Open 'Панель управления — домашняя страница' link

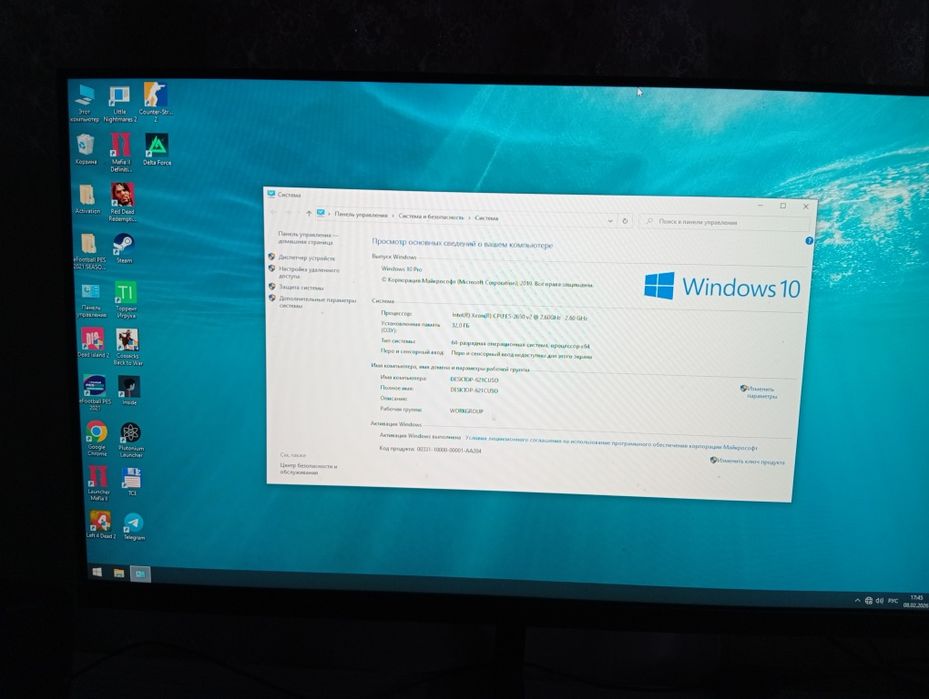[306, 238]
